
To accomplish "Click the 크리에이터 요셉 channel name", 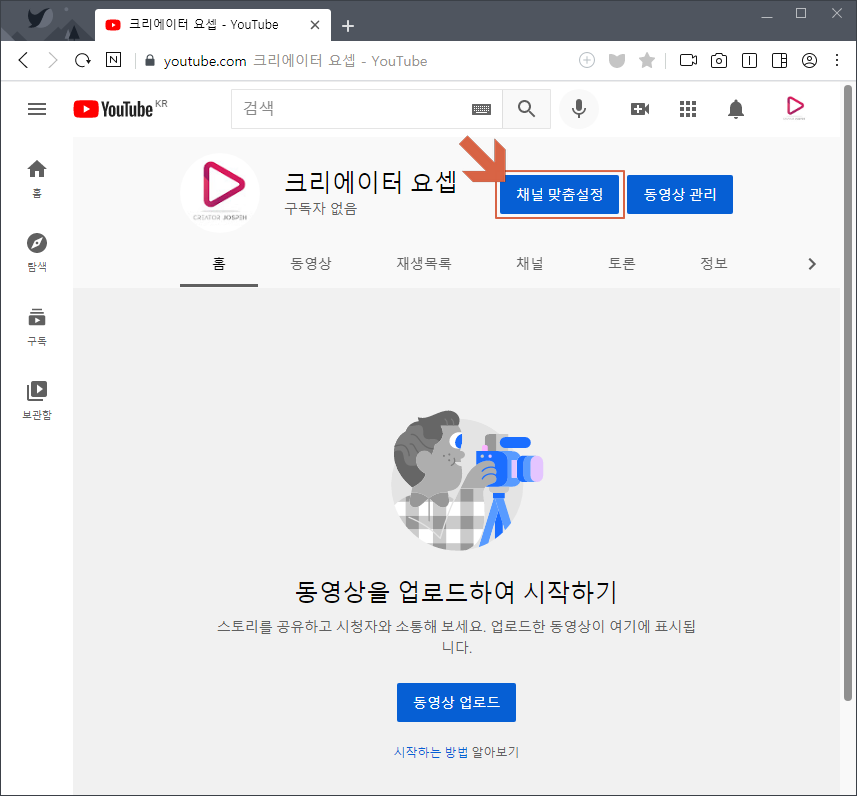I will [371, 182].
